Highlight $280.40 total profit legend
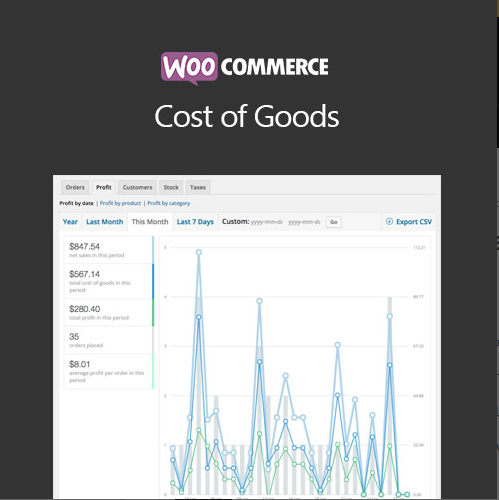Image resolution: width=499 pixels, height=500 pixels. [x=108, y=313]
